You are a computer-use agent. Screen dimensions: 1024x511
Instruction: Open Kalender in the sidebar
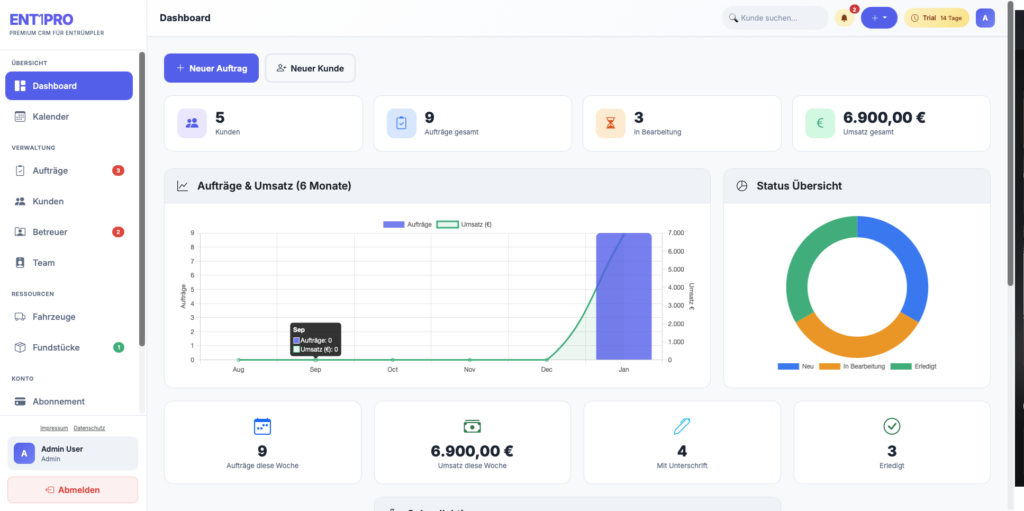coord(50,117)
